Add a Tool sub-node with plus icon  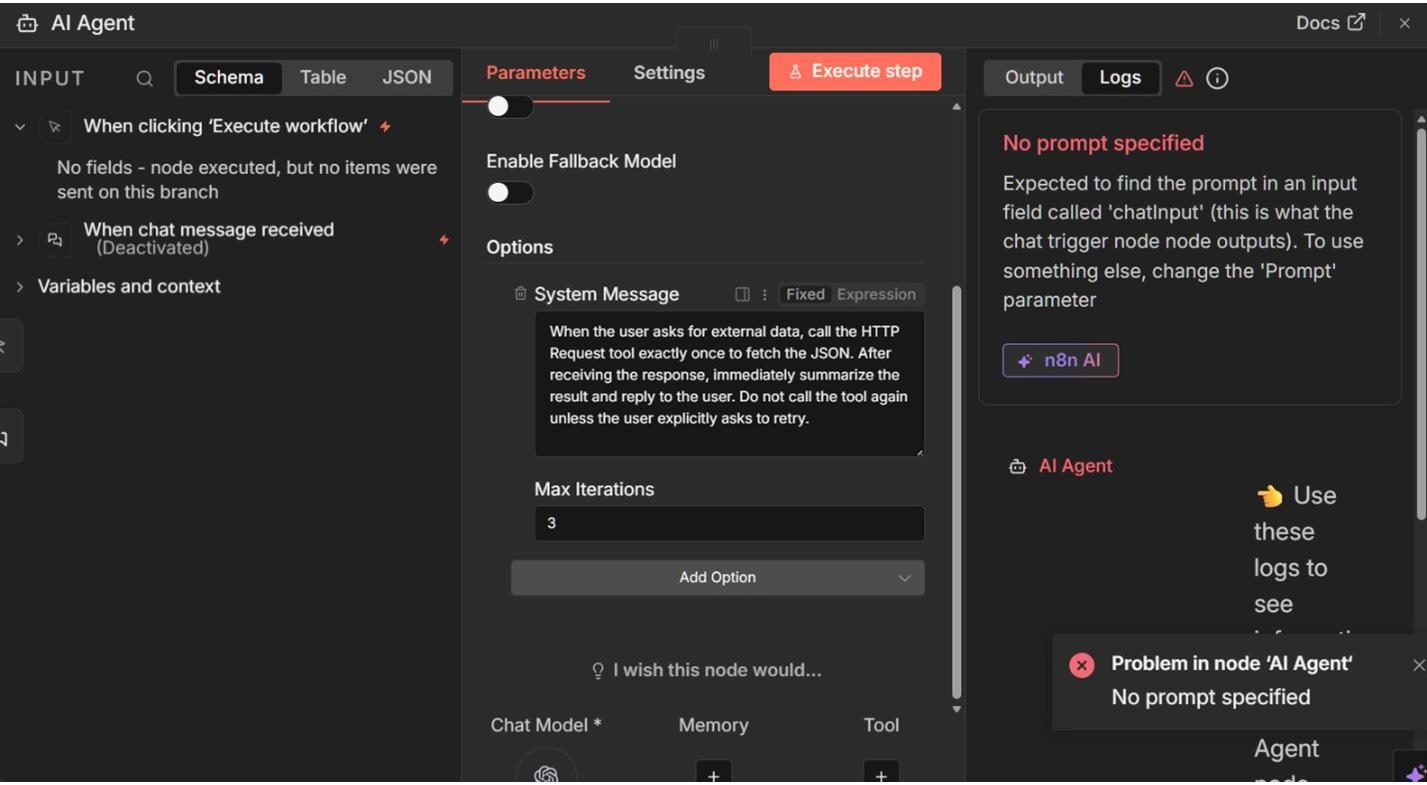coord(881,774)
